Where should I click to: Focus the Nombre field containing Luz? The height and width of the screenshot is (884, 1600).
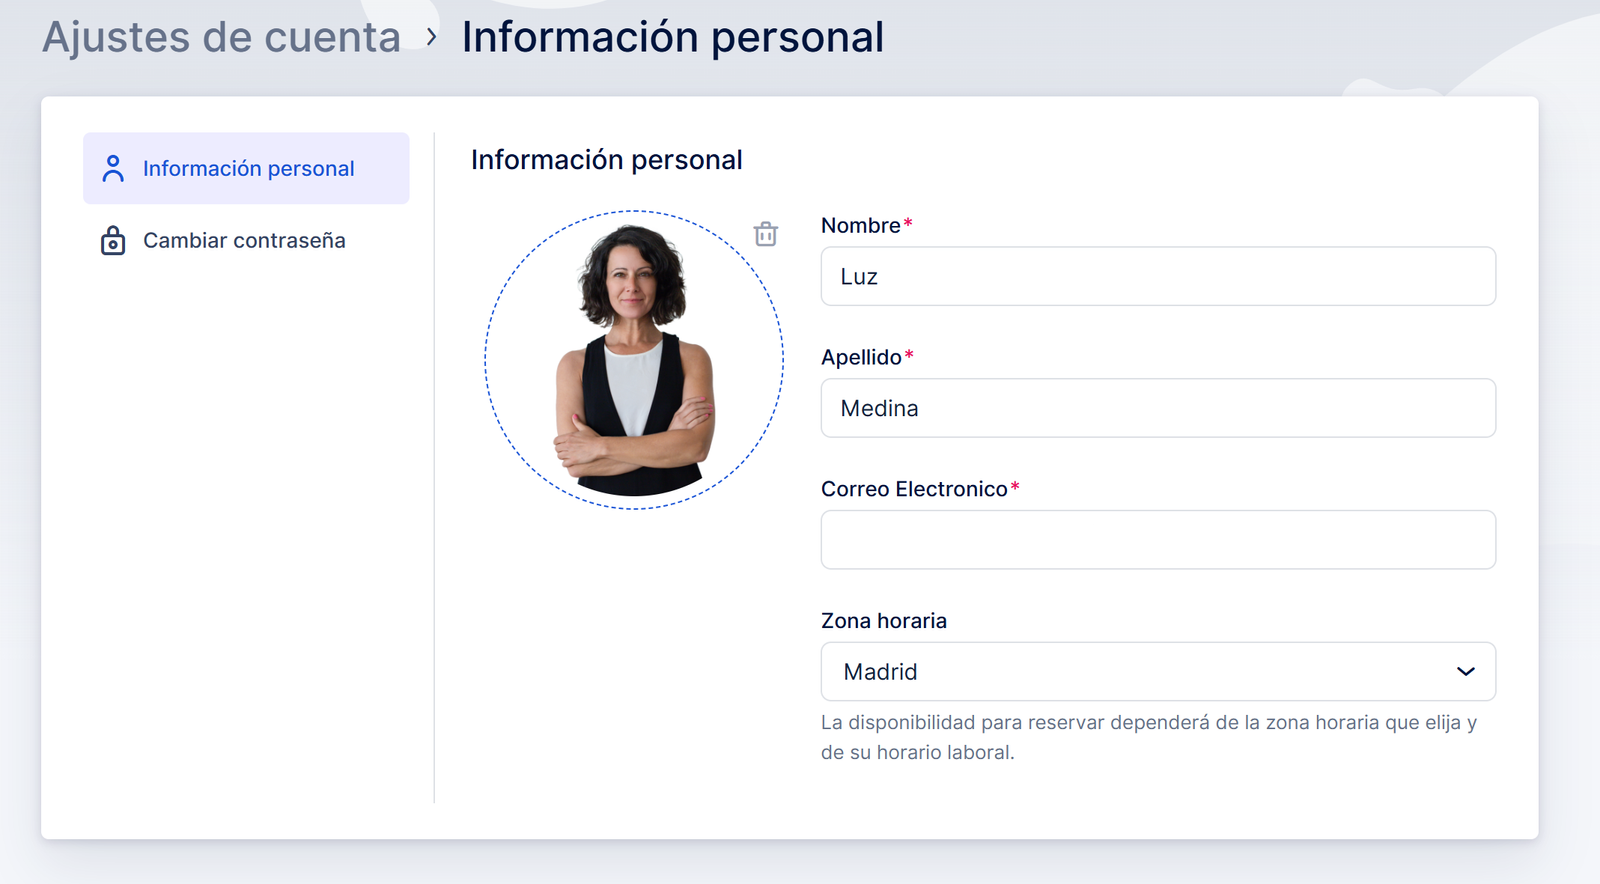coord(1157,277)
